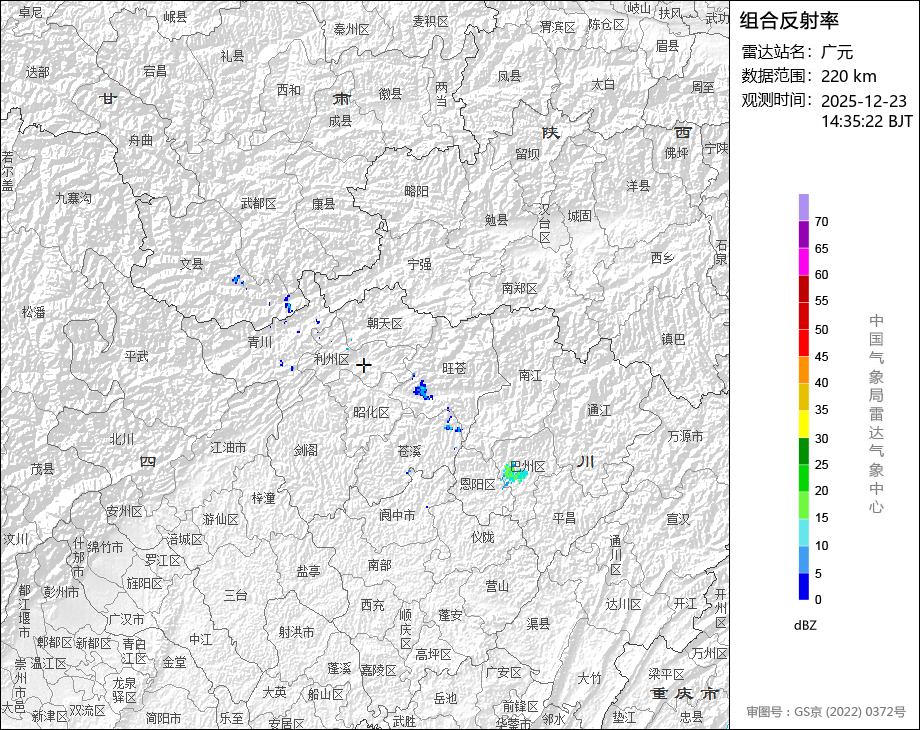The image size is (920, 730).
Task: Click the 剑阁 map label
Action: [306, 450]
